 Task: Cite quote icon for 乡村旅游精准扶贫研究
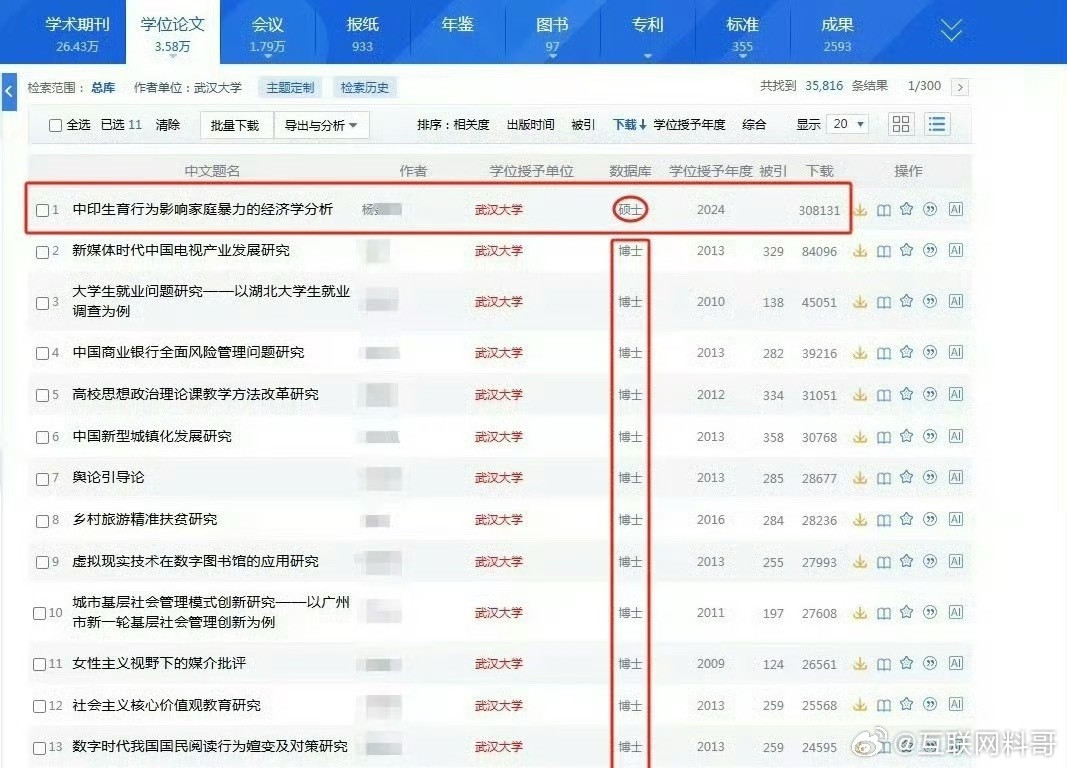point(930,520)
